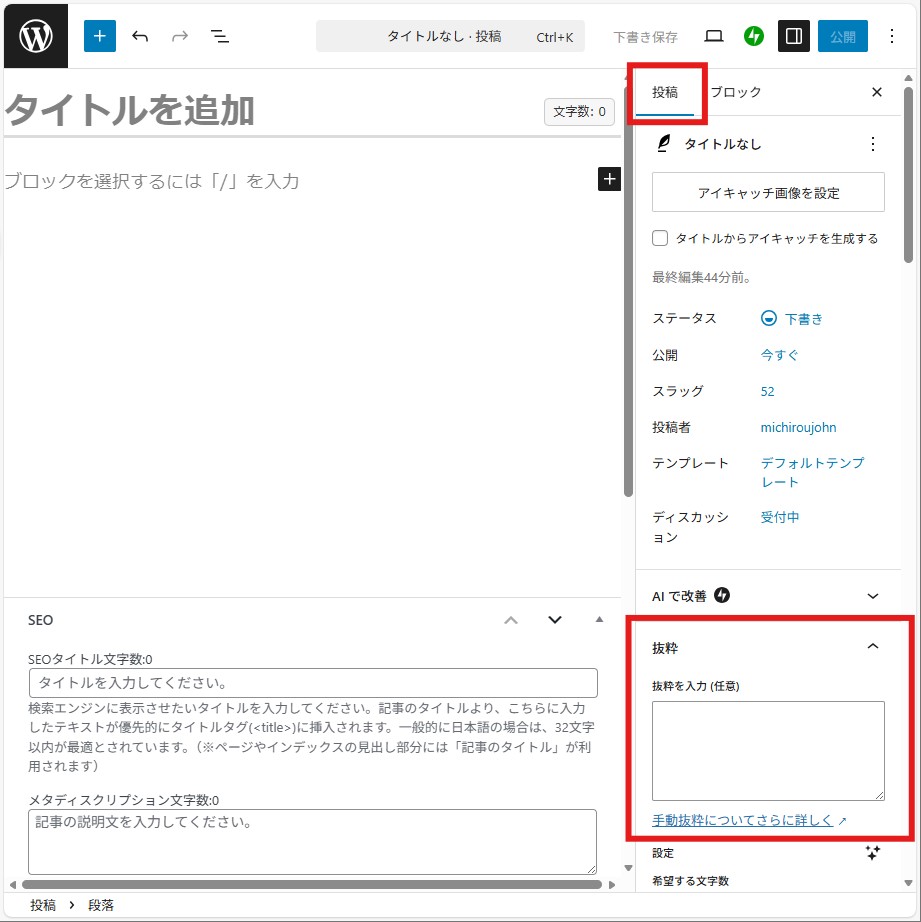The width and height of the screenshot is (921, 922).
Task: Click the 公開 publish button
Action: (842, 36)
